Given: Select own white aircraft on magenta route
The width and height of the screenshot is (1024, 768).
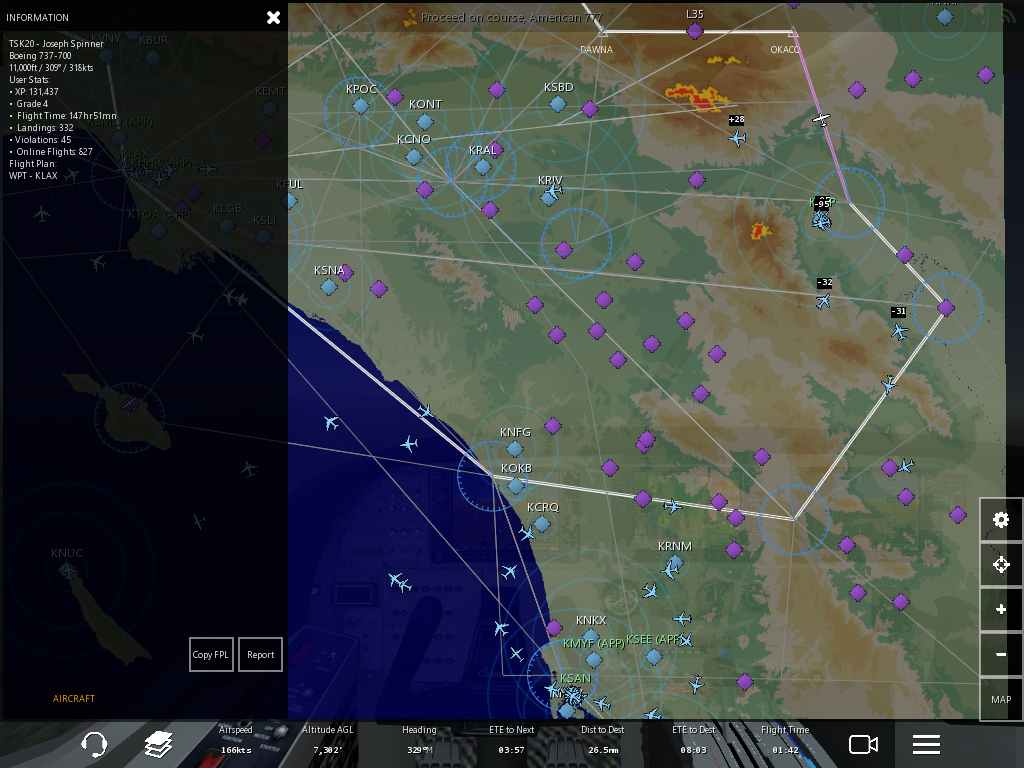Looking at the screenshot, I should point(821,119).
